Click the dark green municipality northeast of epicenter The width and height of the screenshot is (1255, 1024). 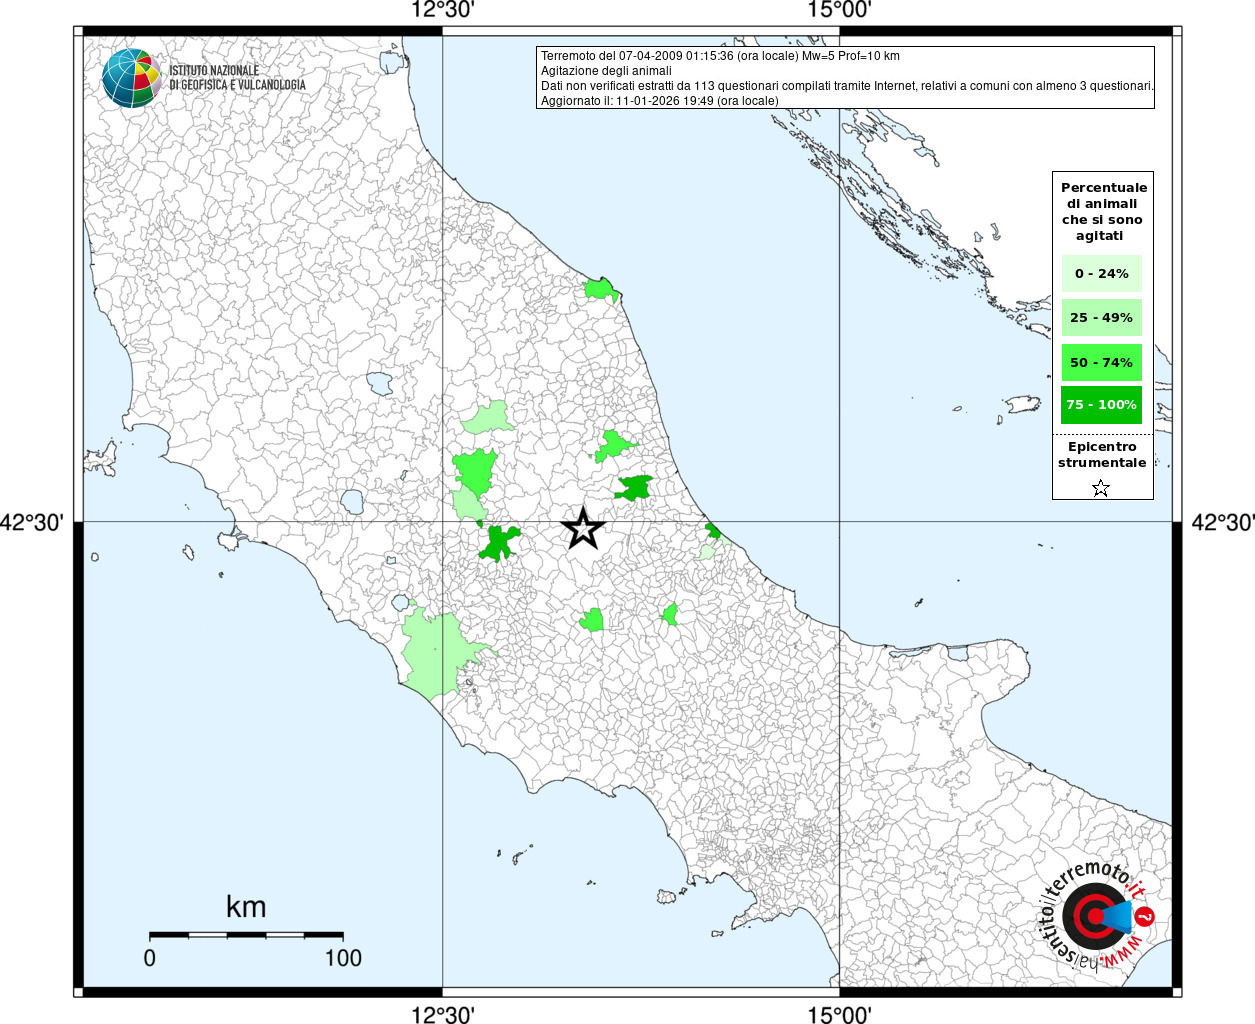pyautogui.click(x=634, y=488)
